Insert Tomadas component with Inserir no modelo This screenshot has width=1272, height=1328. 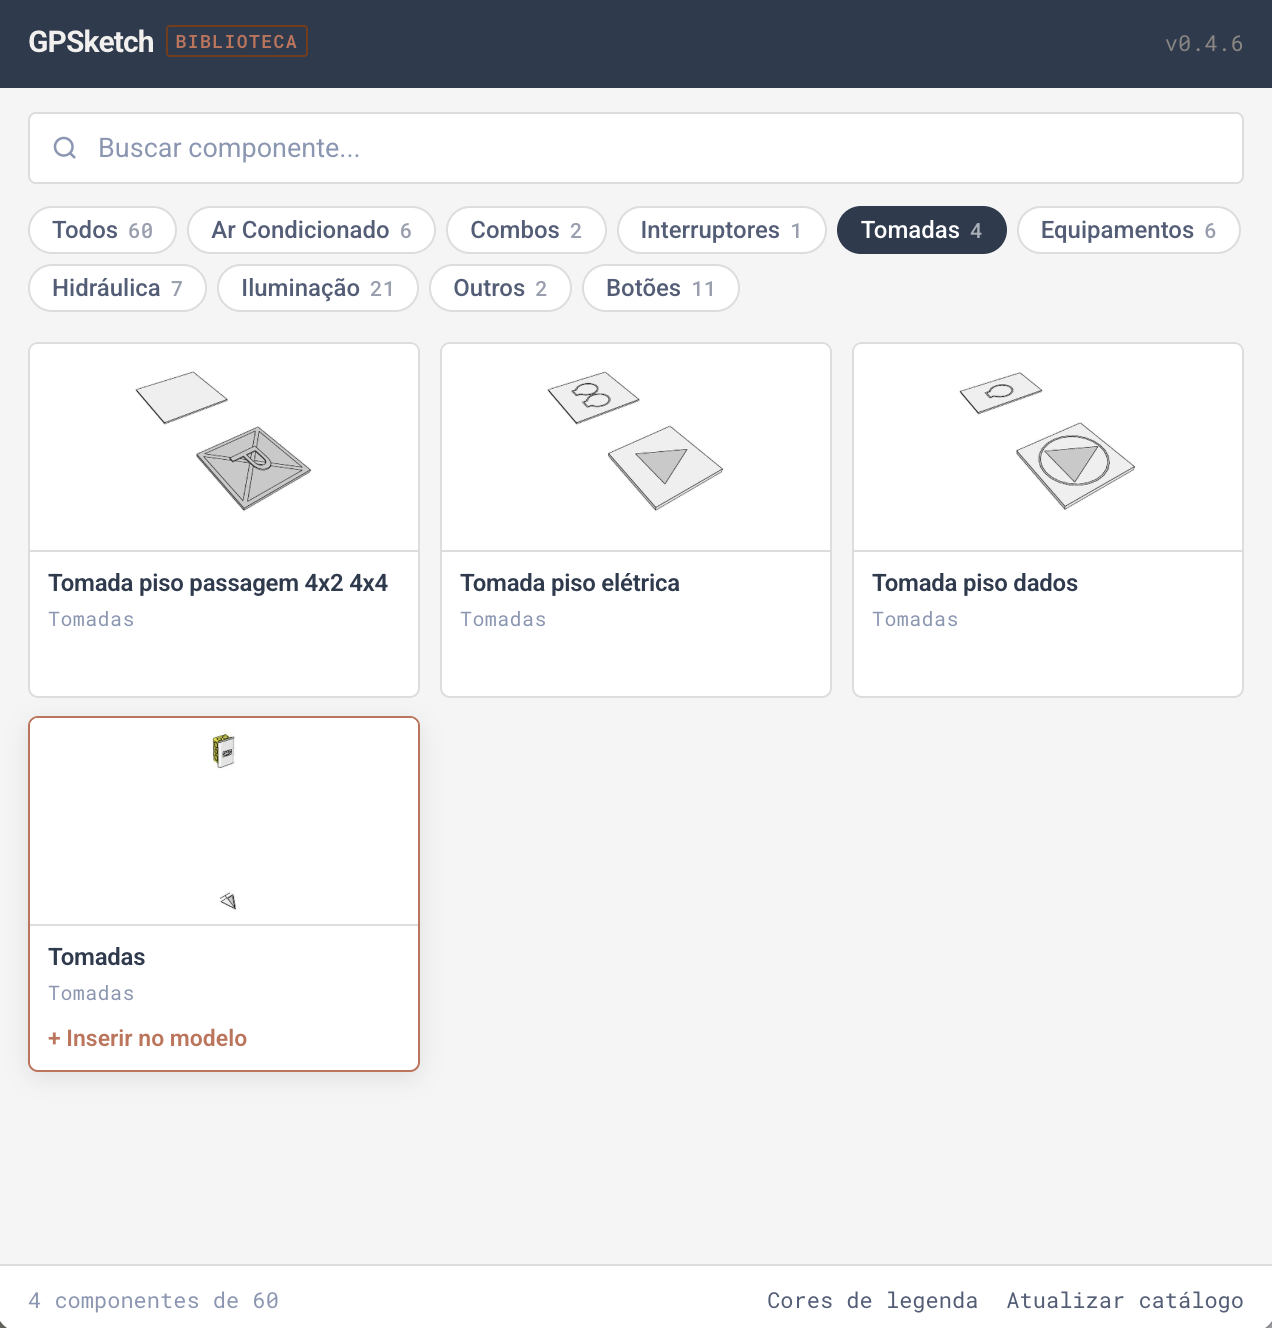(x=148, y=1038)
